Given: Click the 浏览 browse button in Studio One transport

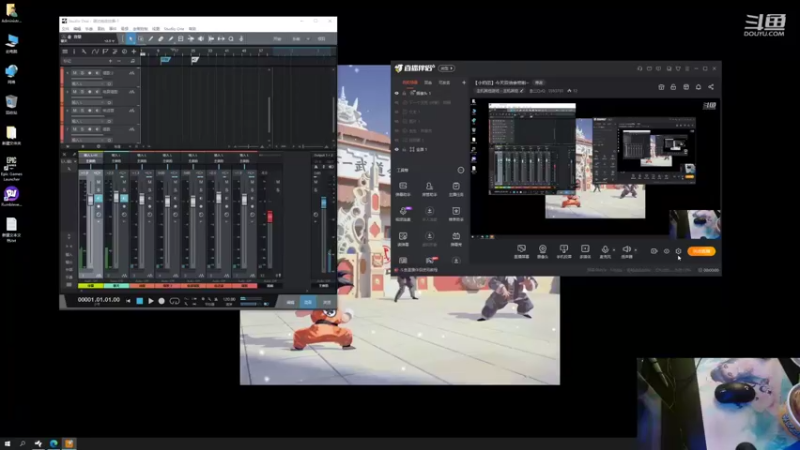Looking at the screenshot, I should click(327, 302).
